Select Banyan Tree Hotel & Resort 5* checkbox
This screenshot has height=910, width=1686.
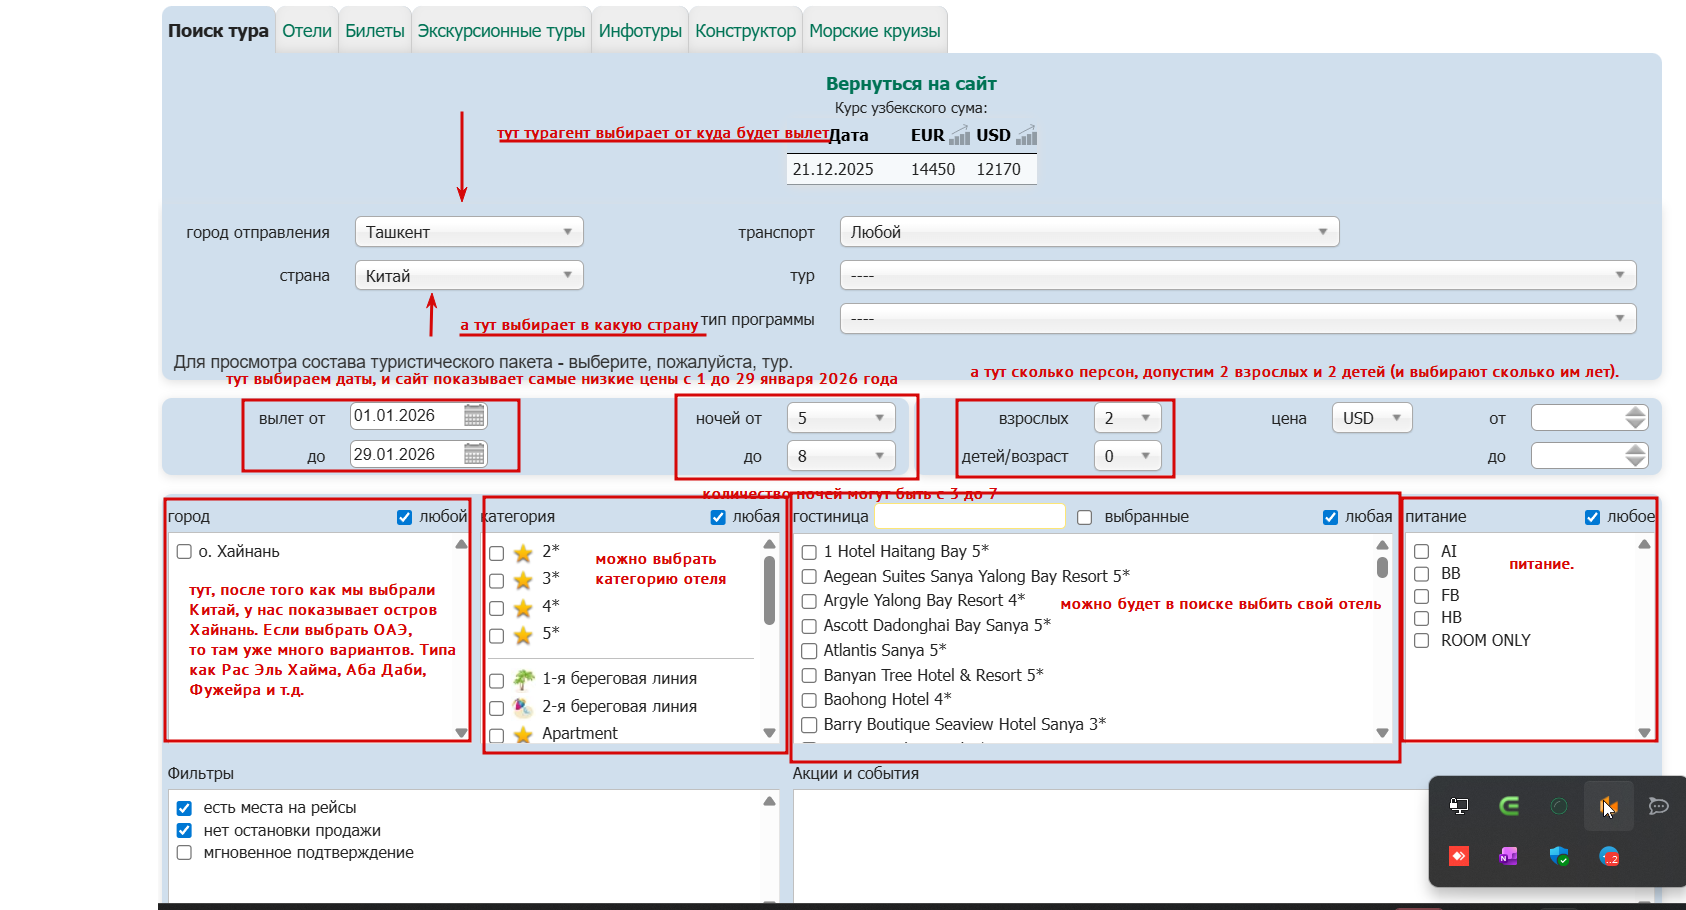click(x=810, y=676)
